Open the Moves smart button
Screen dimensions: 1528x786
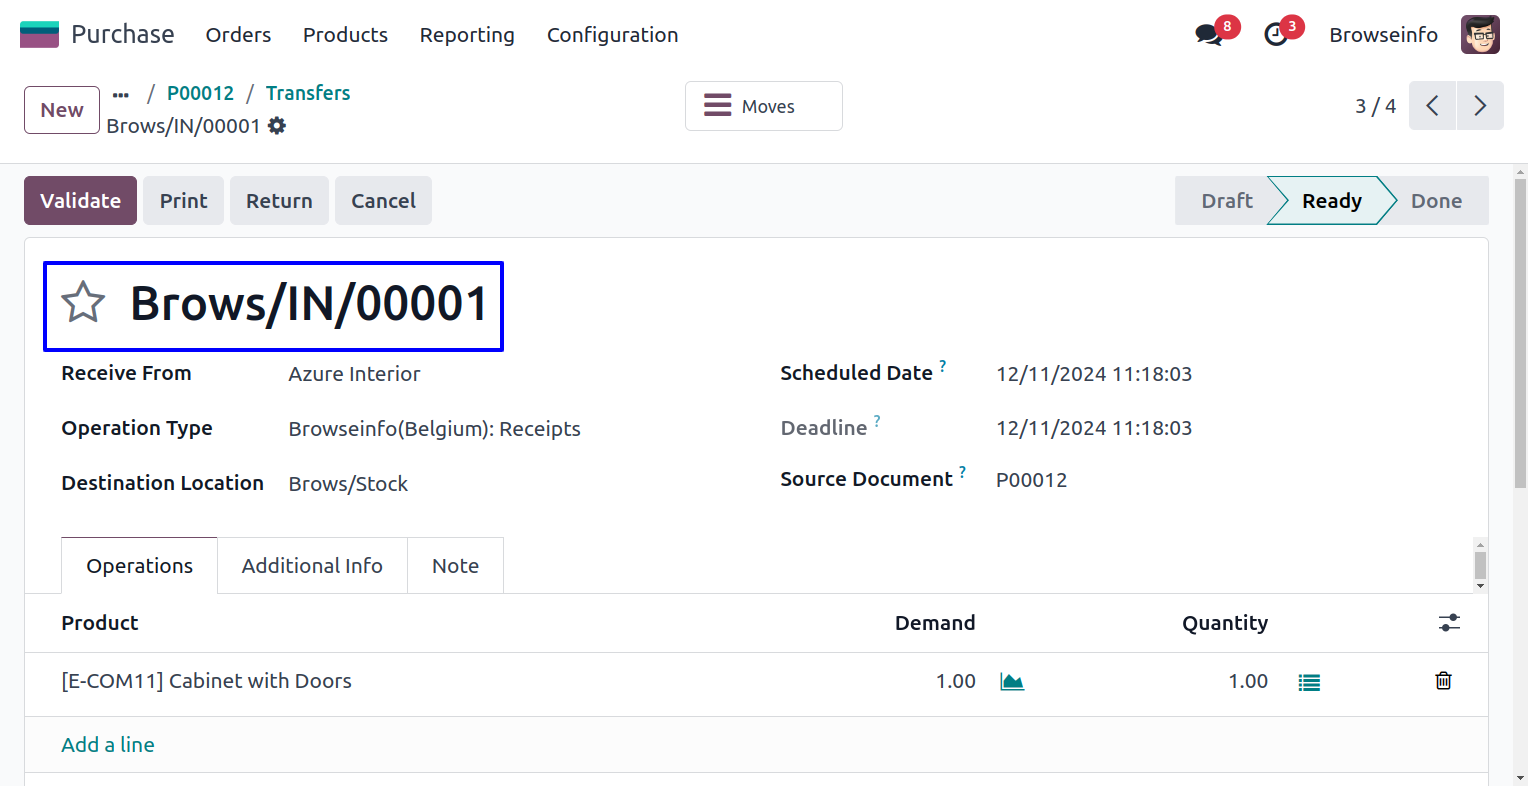coord(764,106)
